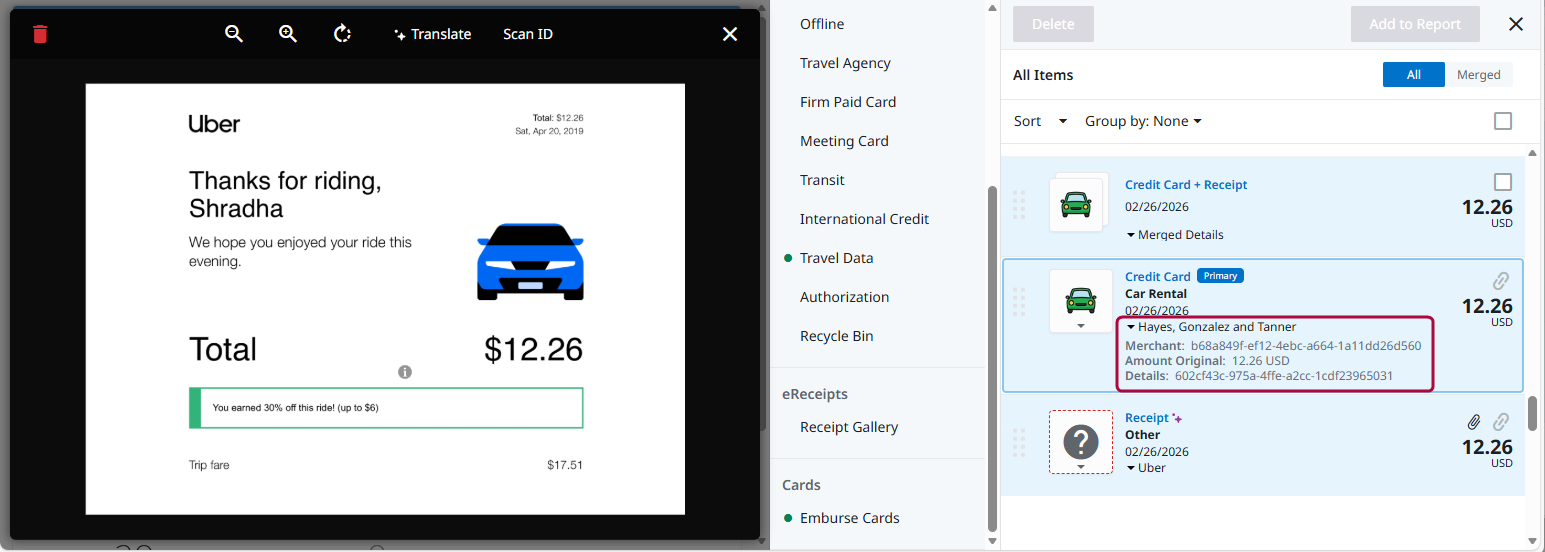Close the receipt image viewer
The image size is (1545, 552).
[x=730, y=34]
